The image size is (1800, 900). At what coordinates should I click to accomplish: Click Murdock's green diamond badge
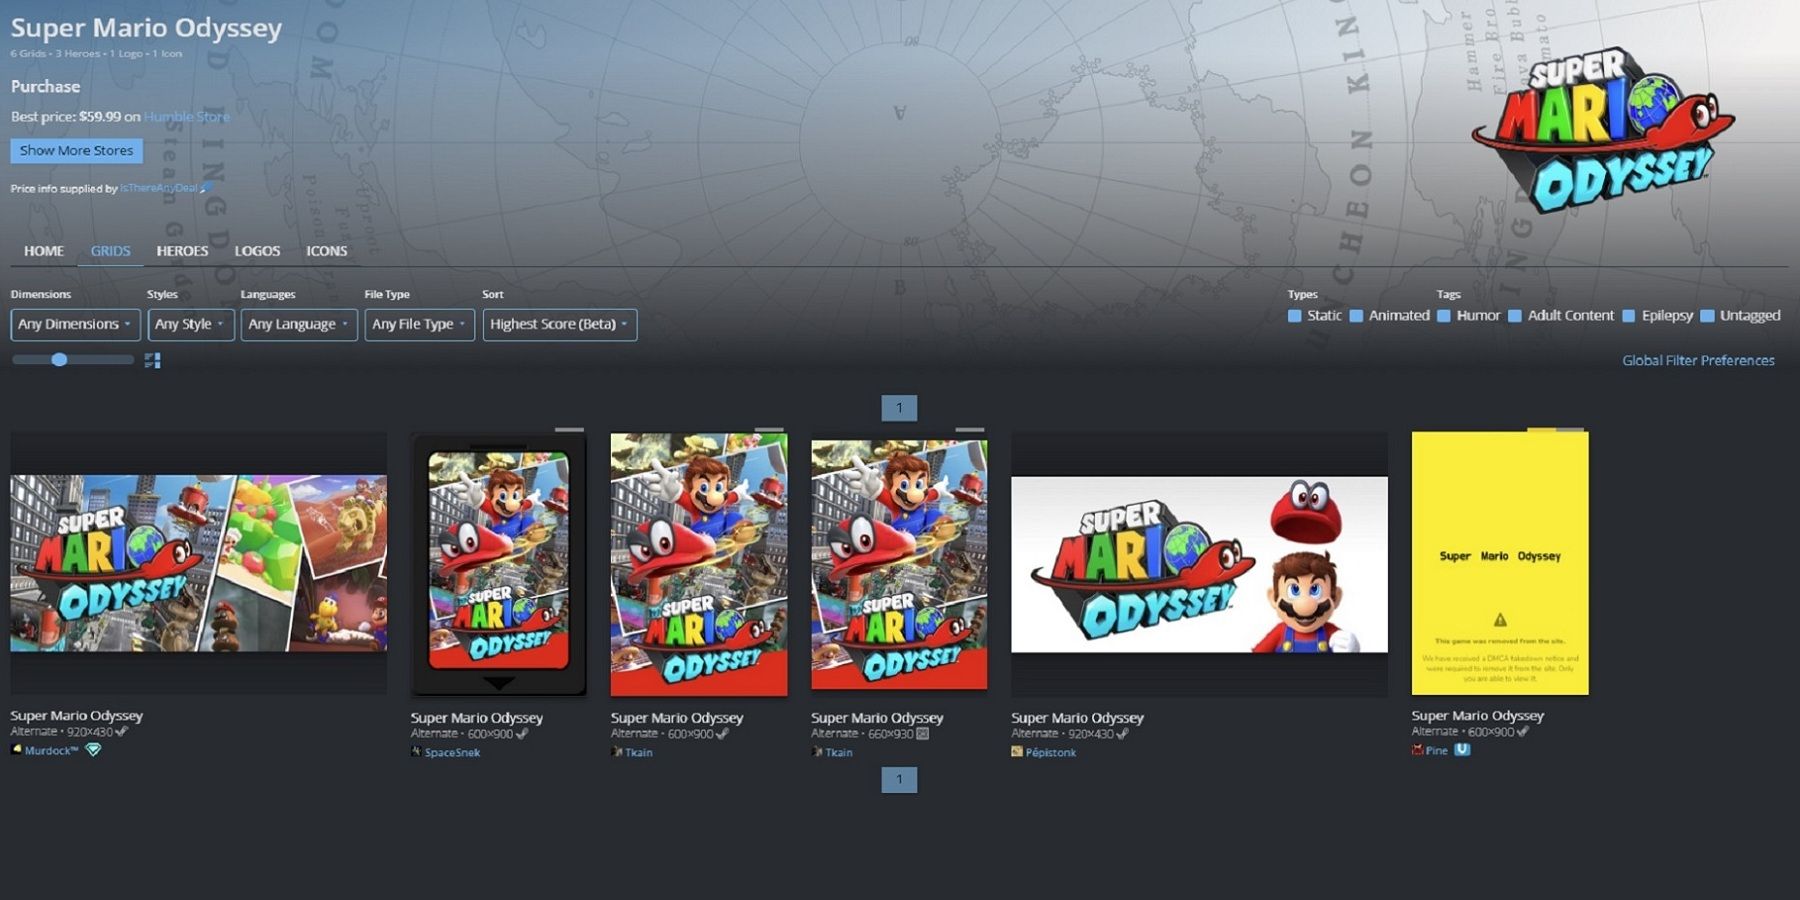tap(94, 750)
